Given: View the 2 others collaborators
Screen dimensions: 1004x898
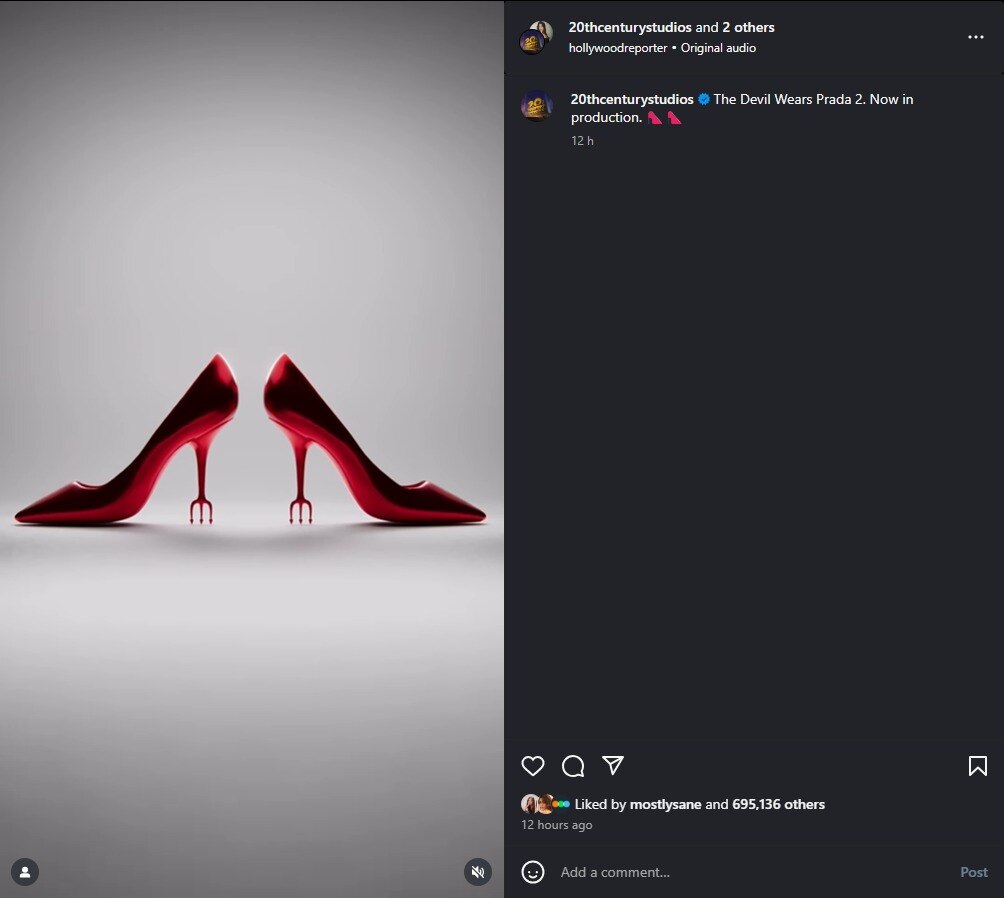Looking at the screenshot, I should pyautogui.click(x=748, y=27).
